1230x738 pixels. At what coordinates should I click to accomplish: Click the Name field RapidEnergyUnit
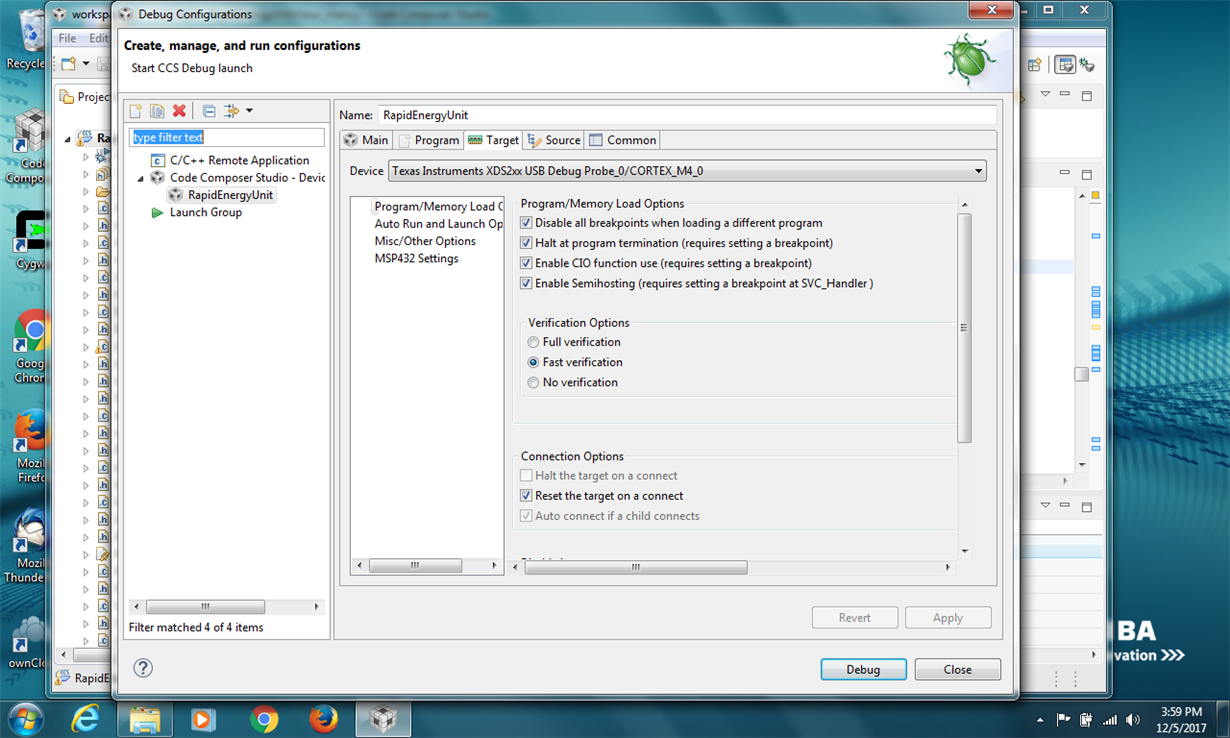[687, 115]
